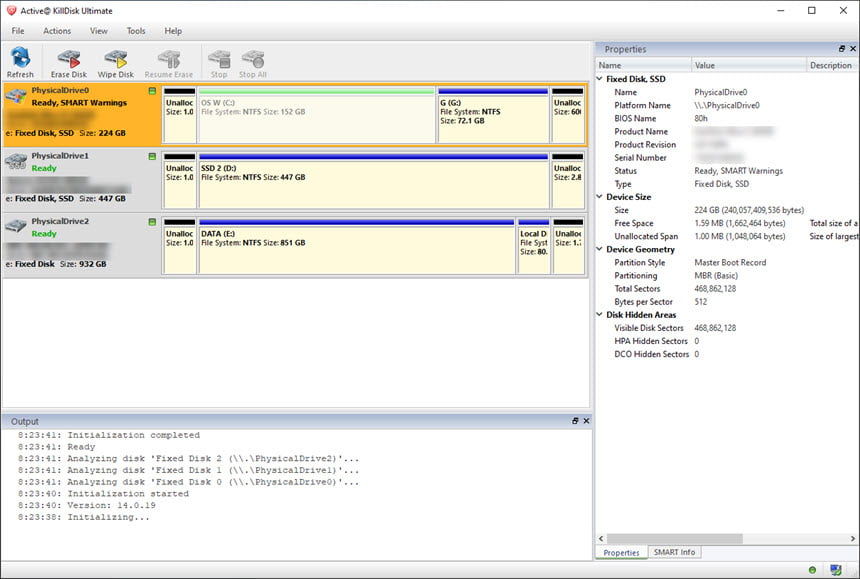Switch to the Properties tab at the bottom
This screenshot has height=579, width=860.
pyautogui.click(x=621, y=553)
